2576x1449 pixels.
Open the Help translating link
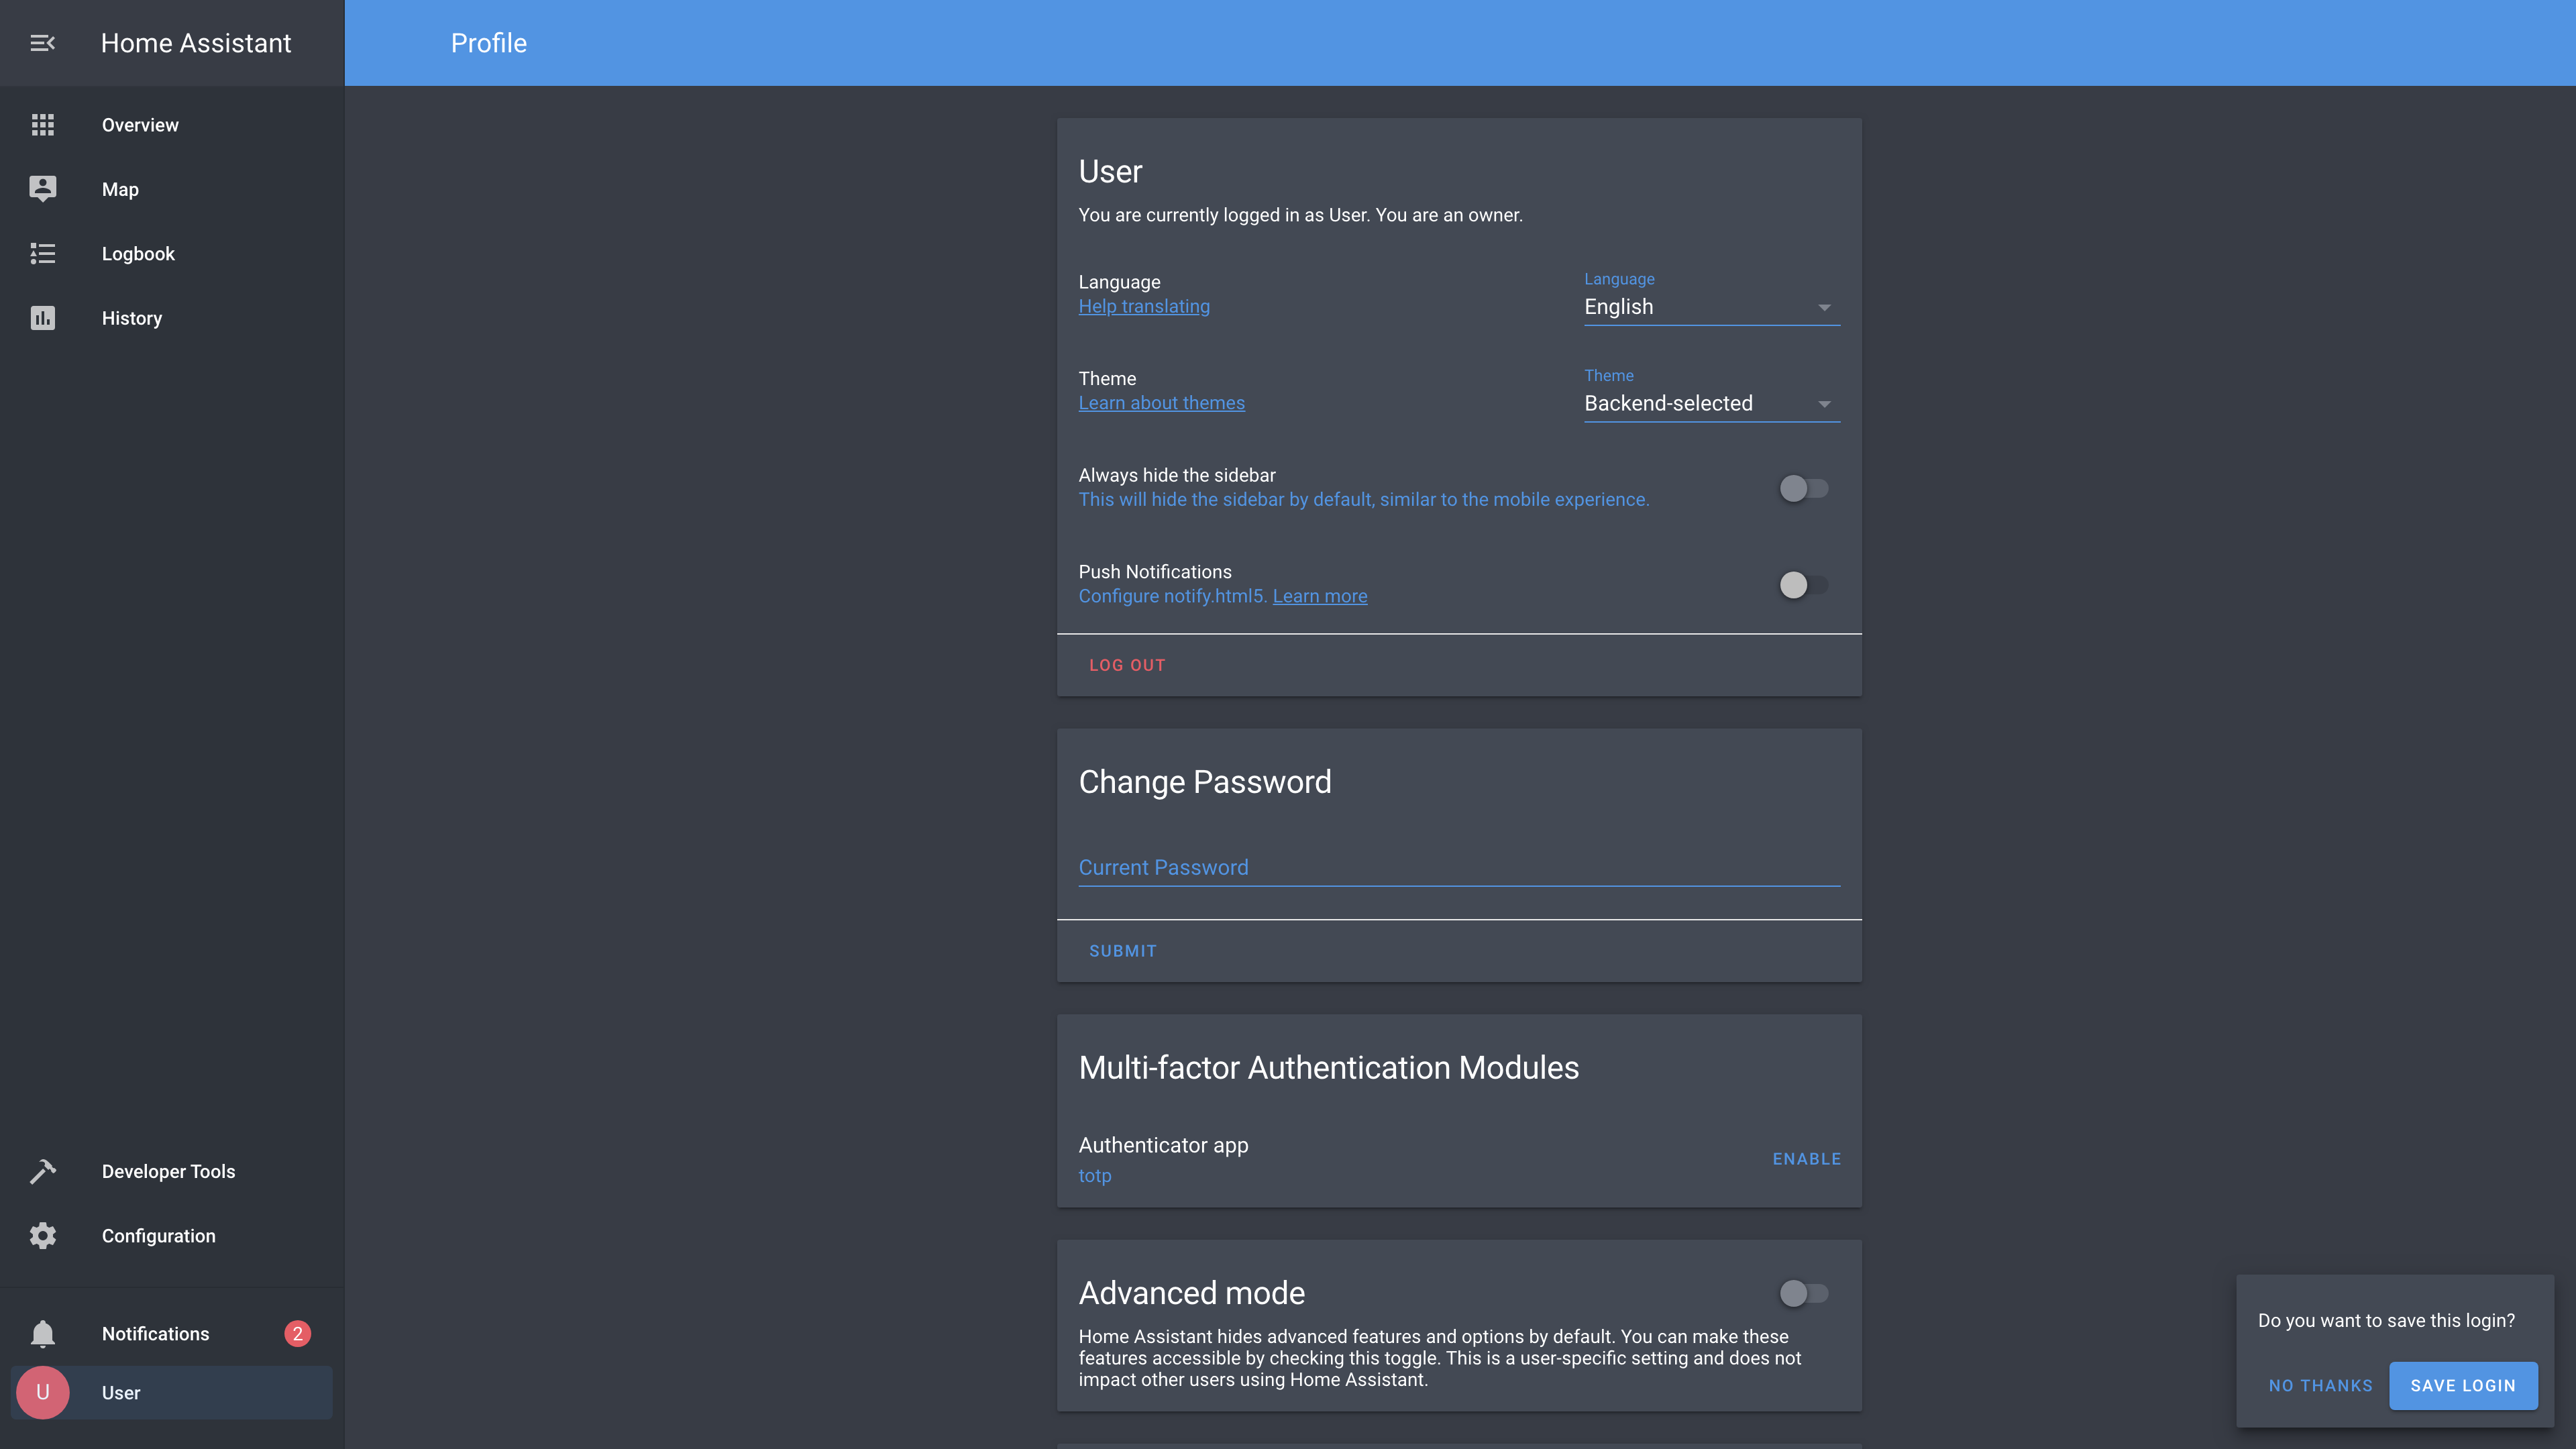point(1143,307)
